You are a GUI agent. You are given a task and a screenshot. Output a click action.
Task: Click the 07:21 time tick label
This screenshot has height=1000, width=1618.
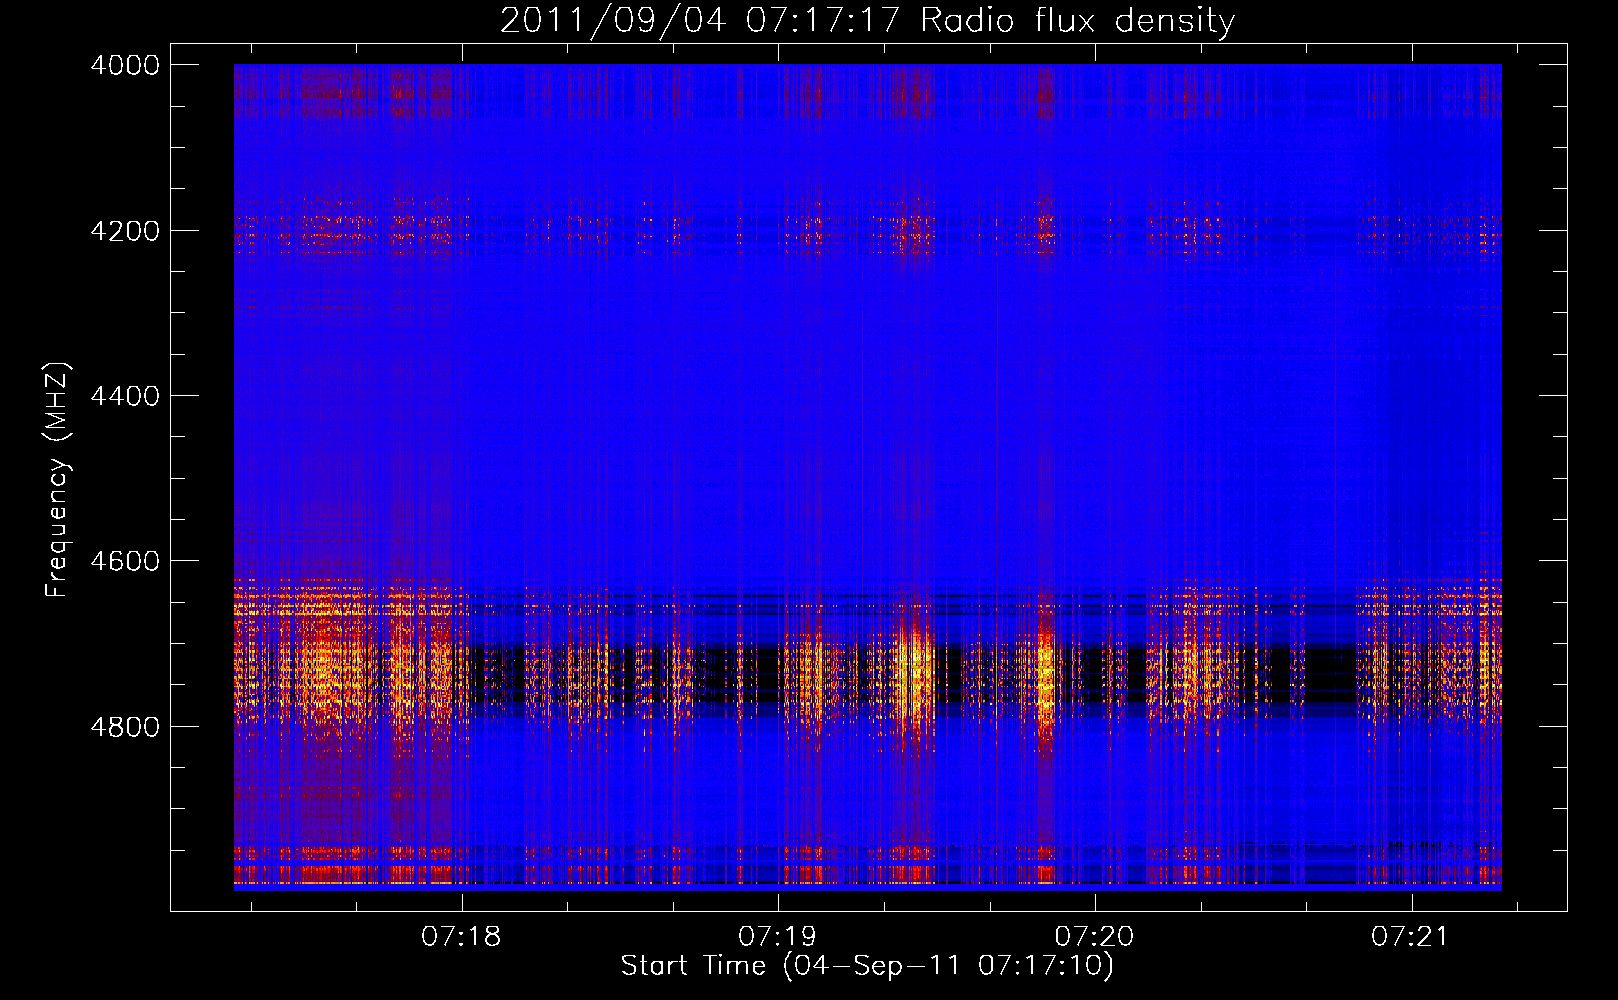(x=1411, y=937)
